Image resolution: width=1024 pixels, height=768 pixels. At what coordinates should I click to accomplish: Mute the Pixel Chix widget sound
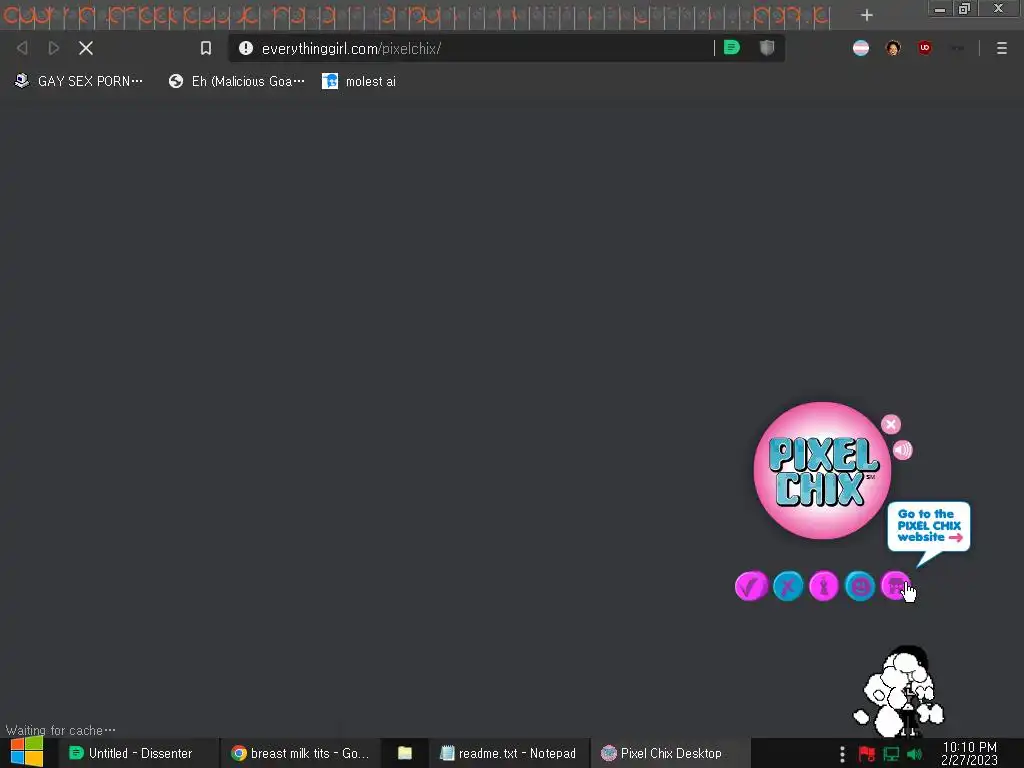click(x=903, y=449)
